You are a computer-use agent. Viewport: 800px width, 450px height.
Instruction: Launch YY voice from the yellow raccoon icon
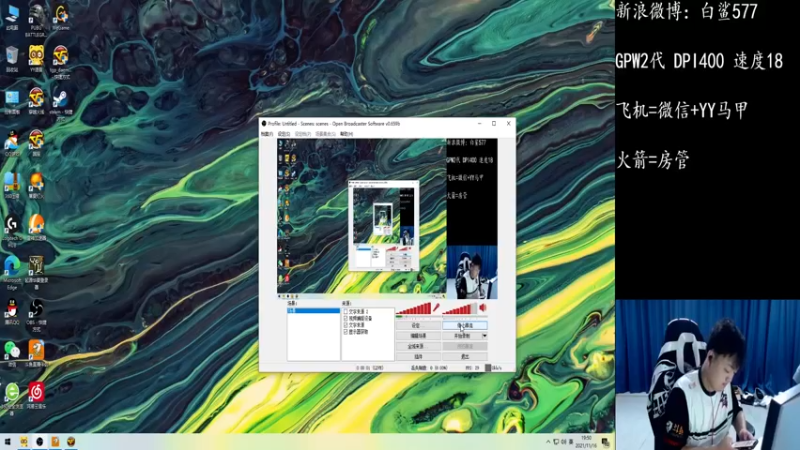tap(36, 59)
